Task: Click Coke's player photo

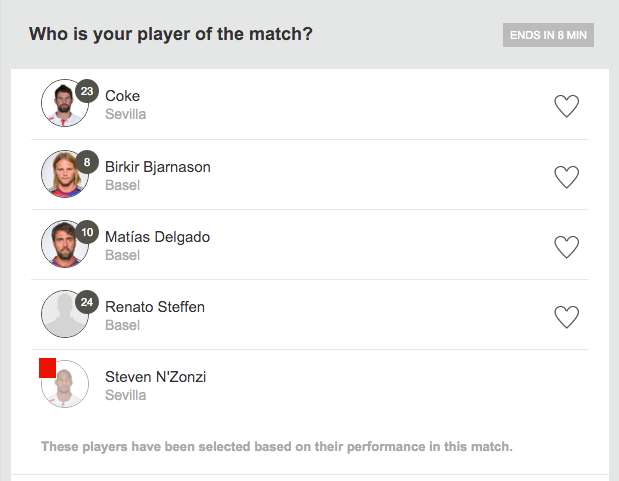Action: click(x=65, y=103)
